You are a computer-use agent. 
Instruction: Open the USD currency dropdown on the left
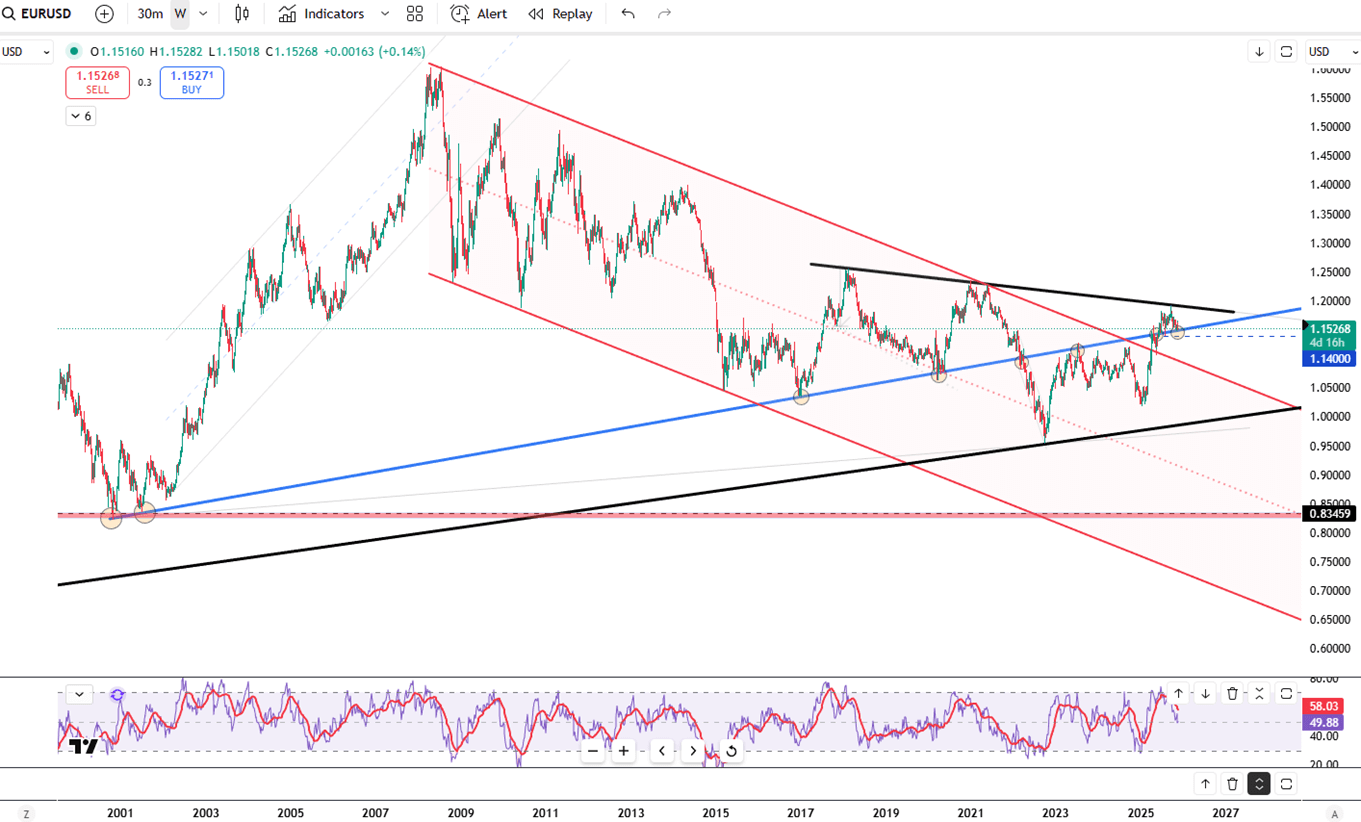(26, 52)
